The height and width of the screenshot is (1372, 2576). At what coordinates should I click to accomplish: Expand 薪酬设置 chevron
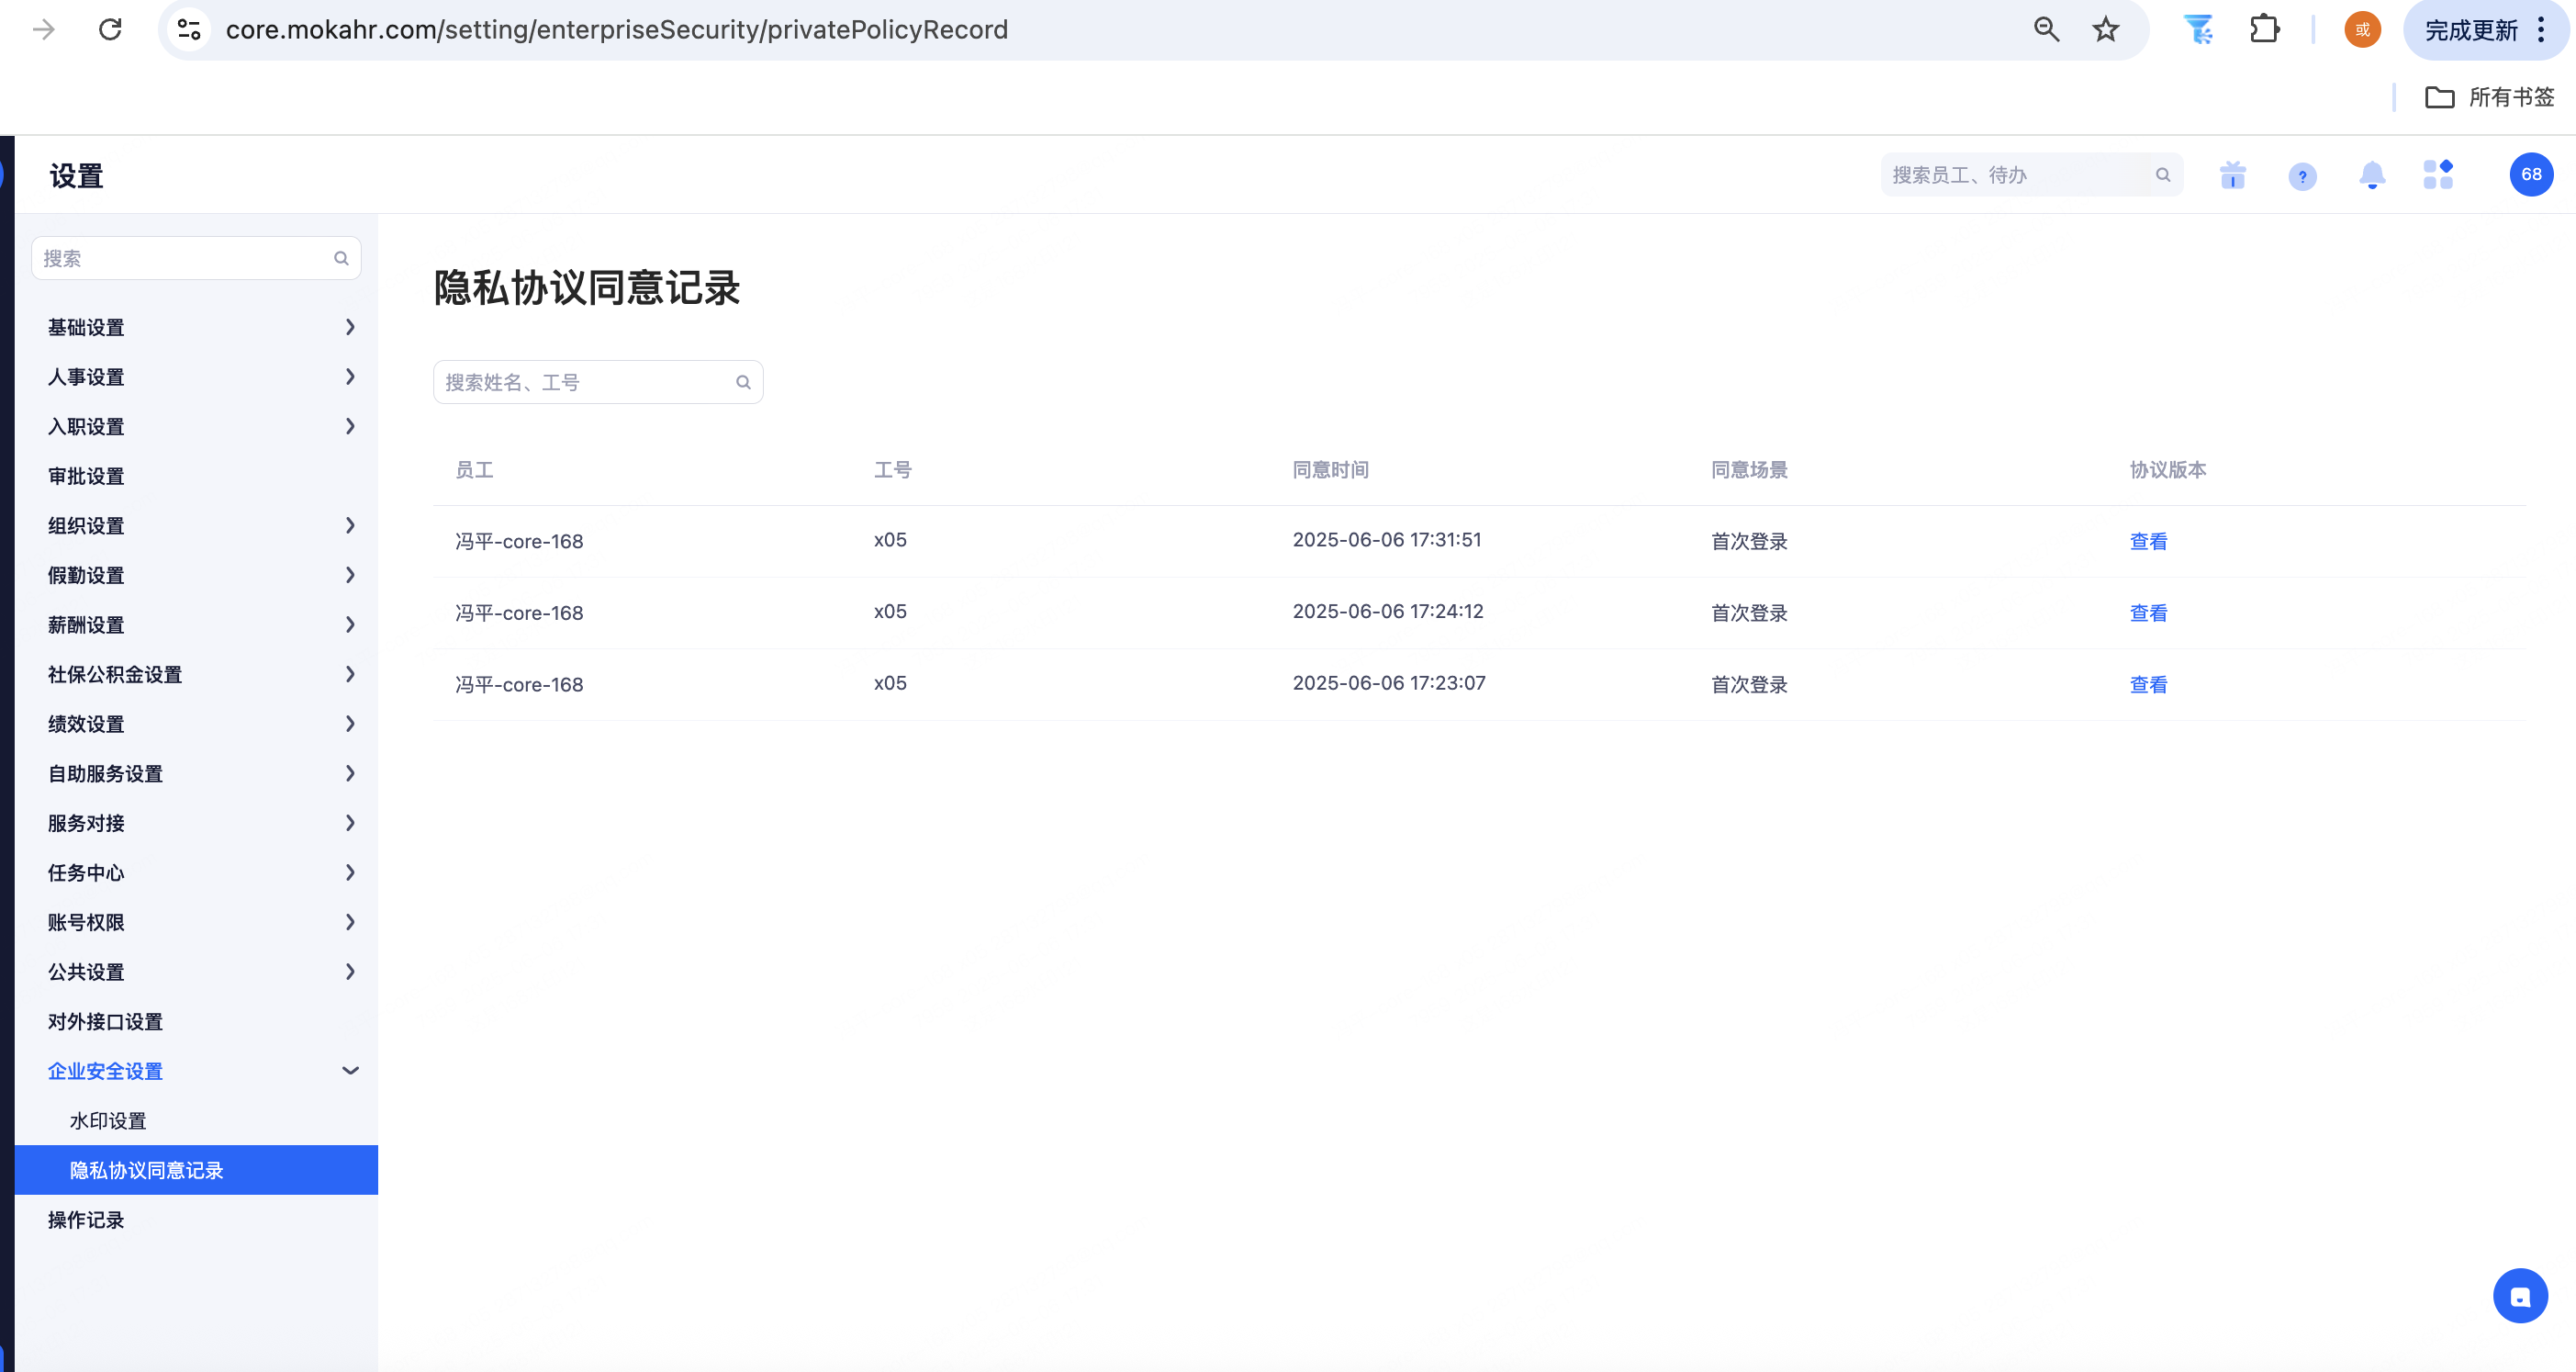350,624
